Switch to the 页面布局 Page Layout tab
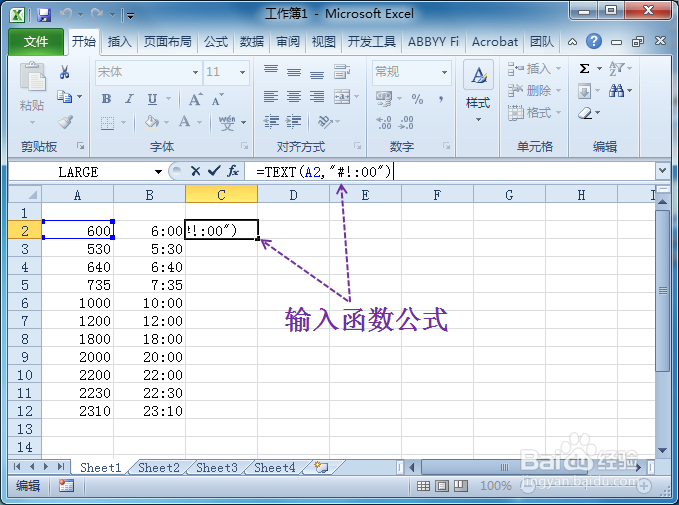The image size is (679, 505). pyautogui.click(x=168, y=42)
